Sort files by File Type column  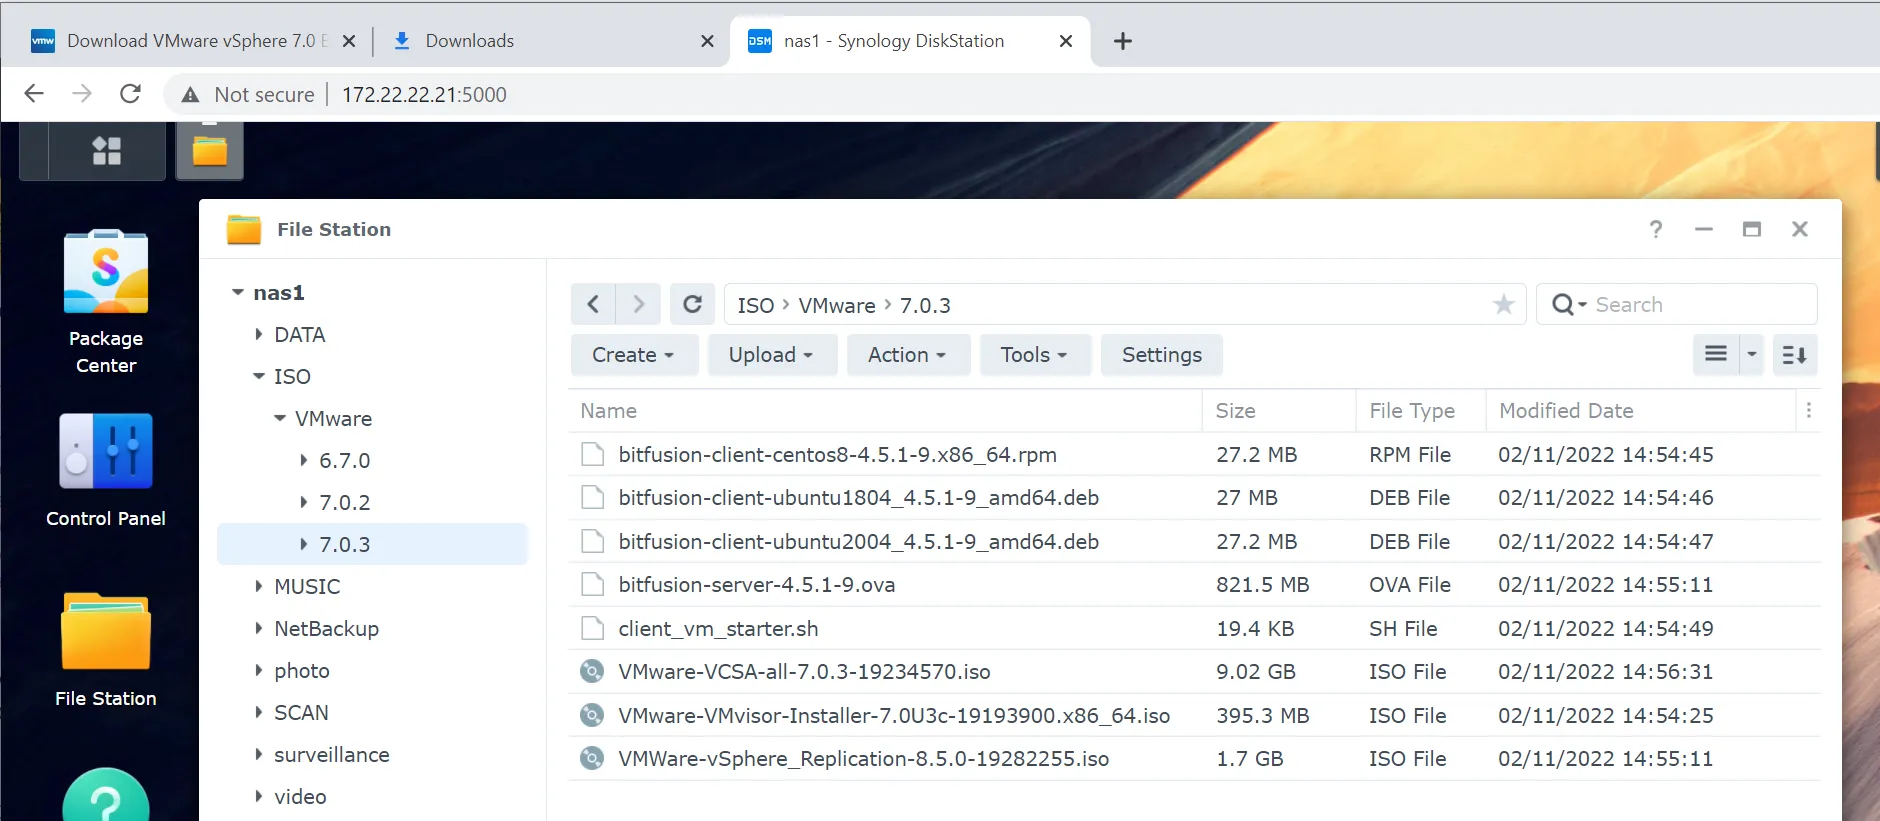pos(1421,410)
